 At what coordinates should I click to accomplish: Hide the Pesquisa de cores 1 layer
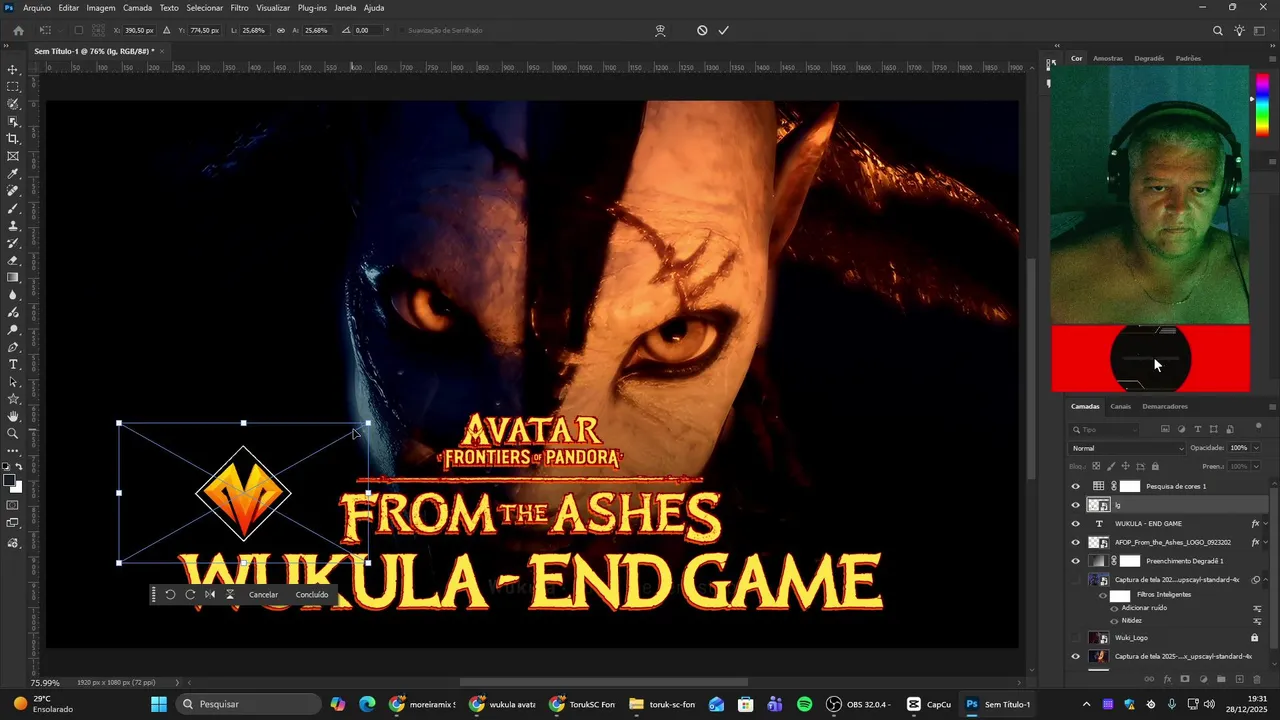coord(1076,486)
